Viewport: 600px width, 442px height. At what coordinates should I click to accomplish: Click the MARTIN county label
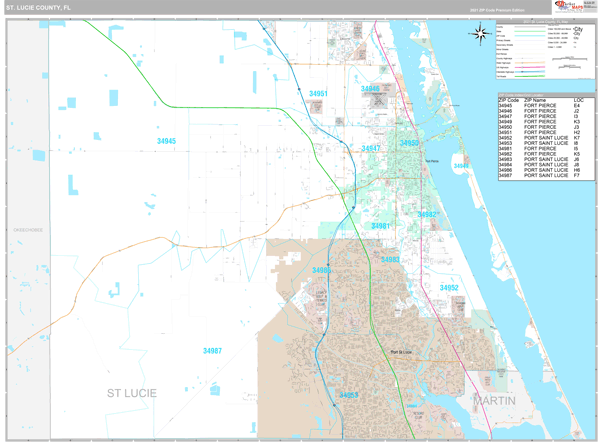coord(494,401)
